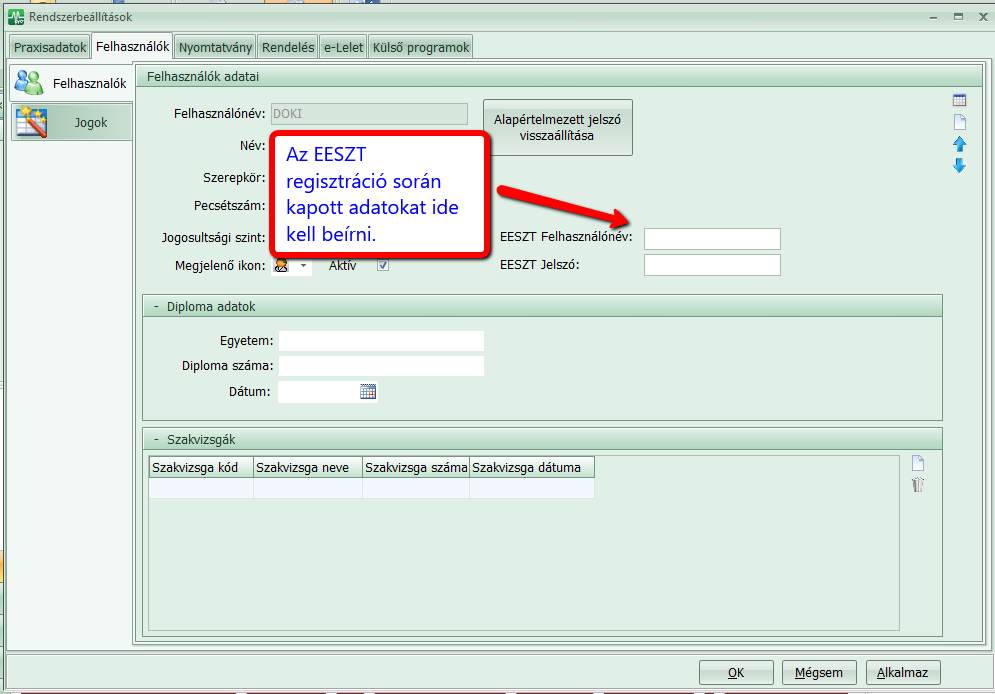The width and height of the screenshot is (995, 694).
Task: Open the user list table icon
Action: click(x=959, y=100)
